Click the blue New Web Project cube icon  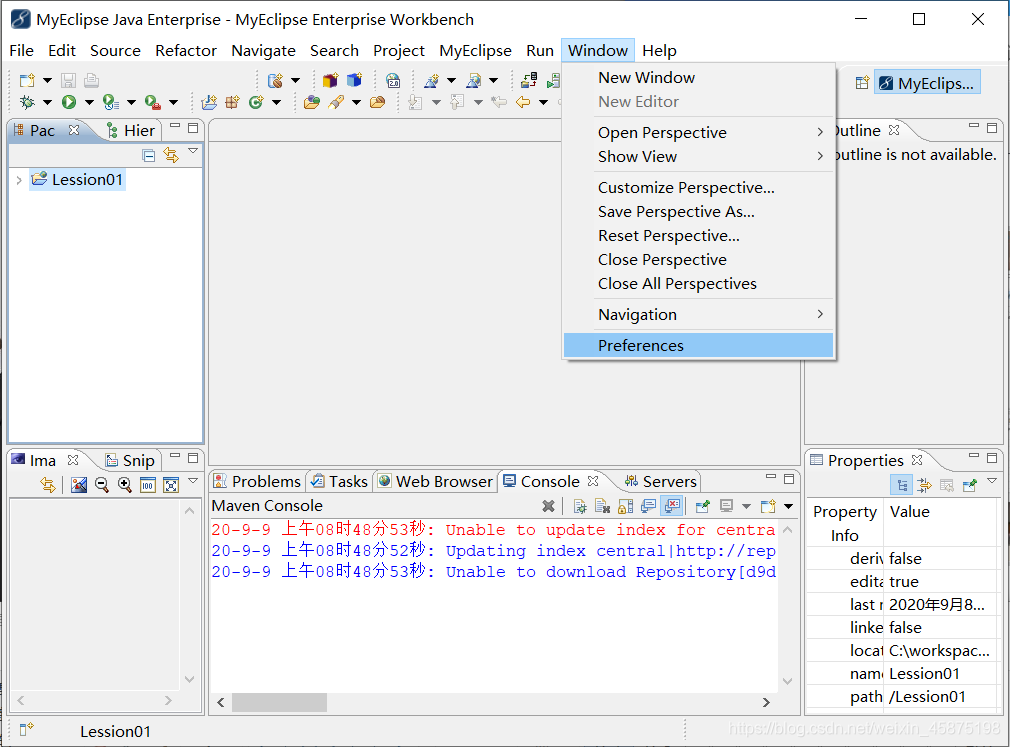[x=354, y=80]
